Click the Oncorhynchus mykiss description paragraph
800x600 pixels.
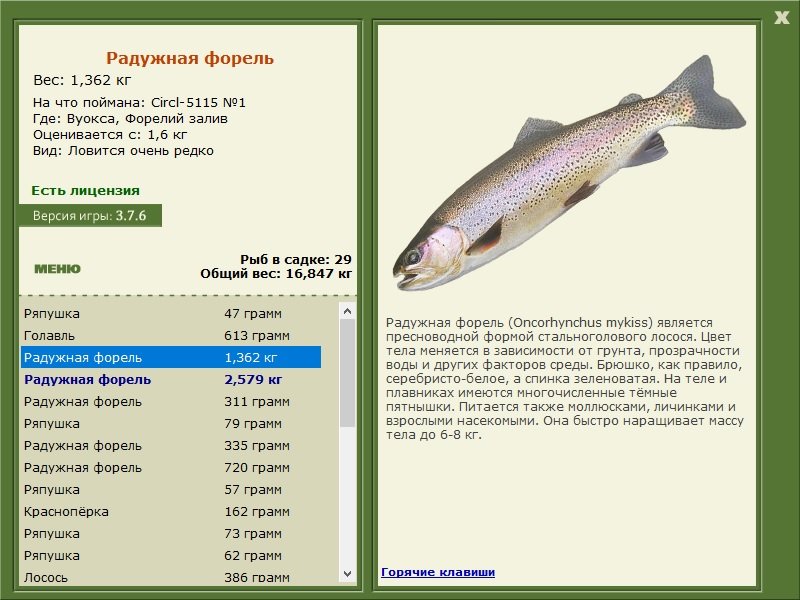pos(564,379)
